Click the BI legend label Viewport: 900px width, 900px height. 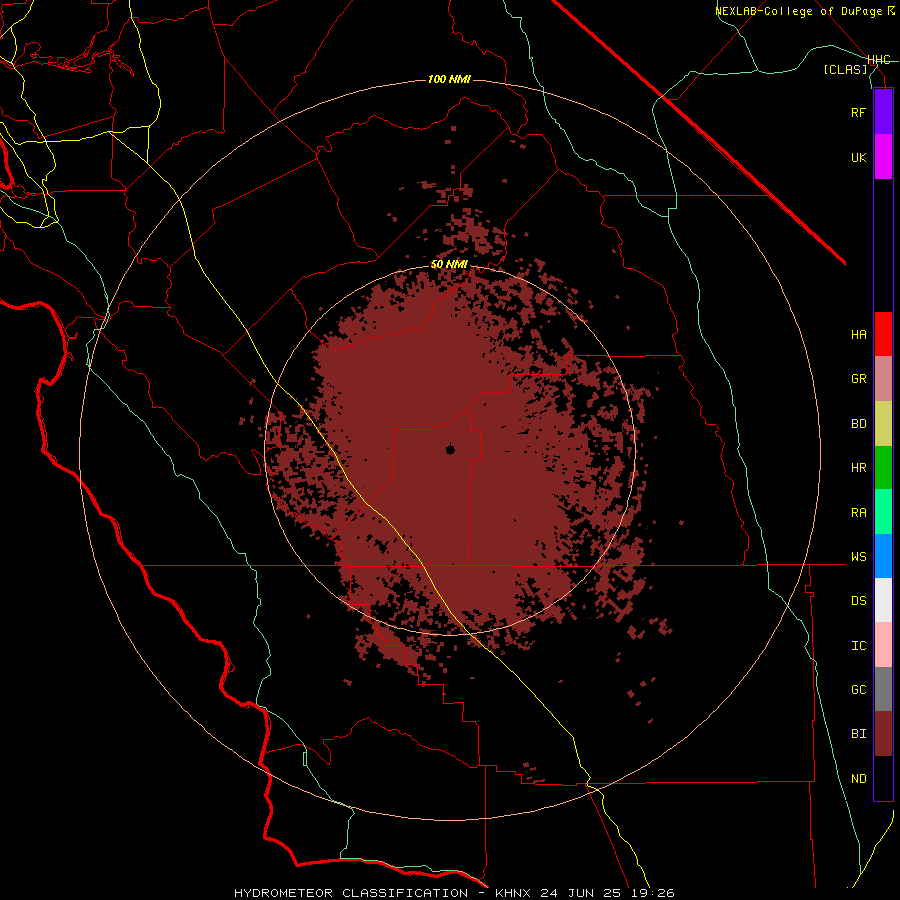click(858, 734)
